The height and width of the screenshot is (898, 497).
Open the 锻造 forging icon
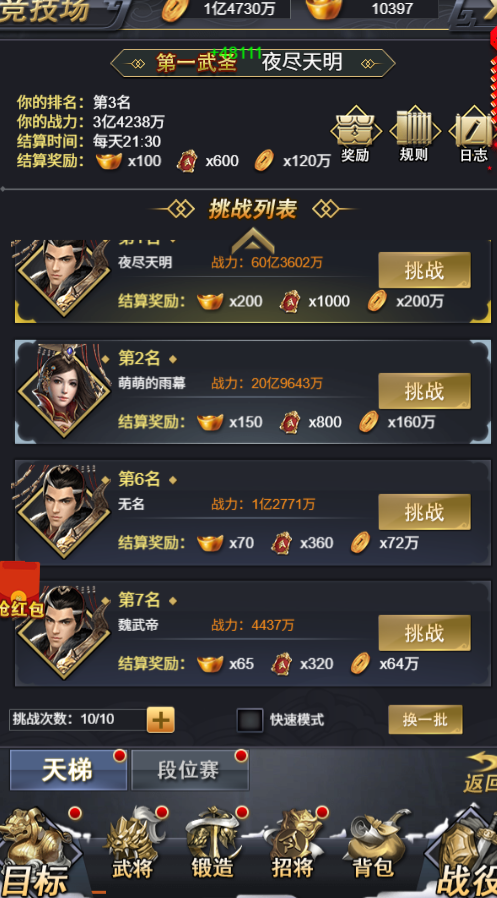pos(213,844)
